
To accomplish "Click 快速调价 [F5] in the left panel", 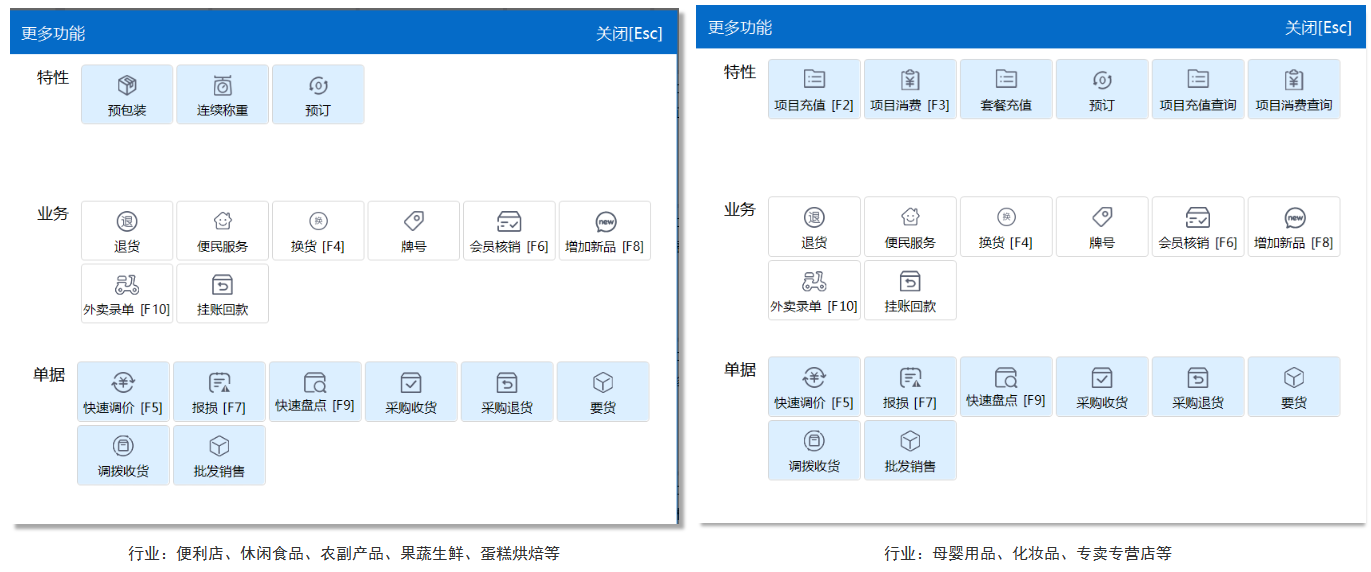I will pos(123,392).
